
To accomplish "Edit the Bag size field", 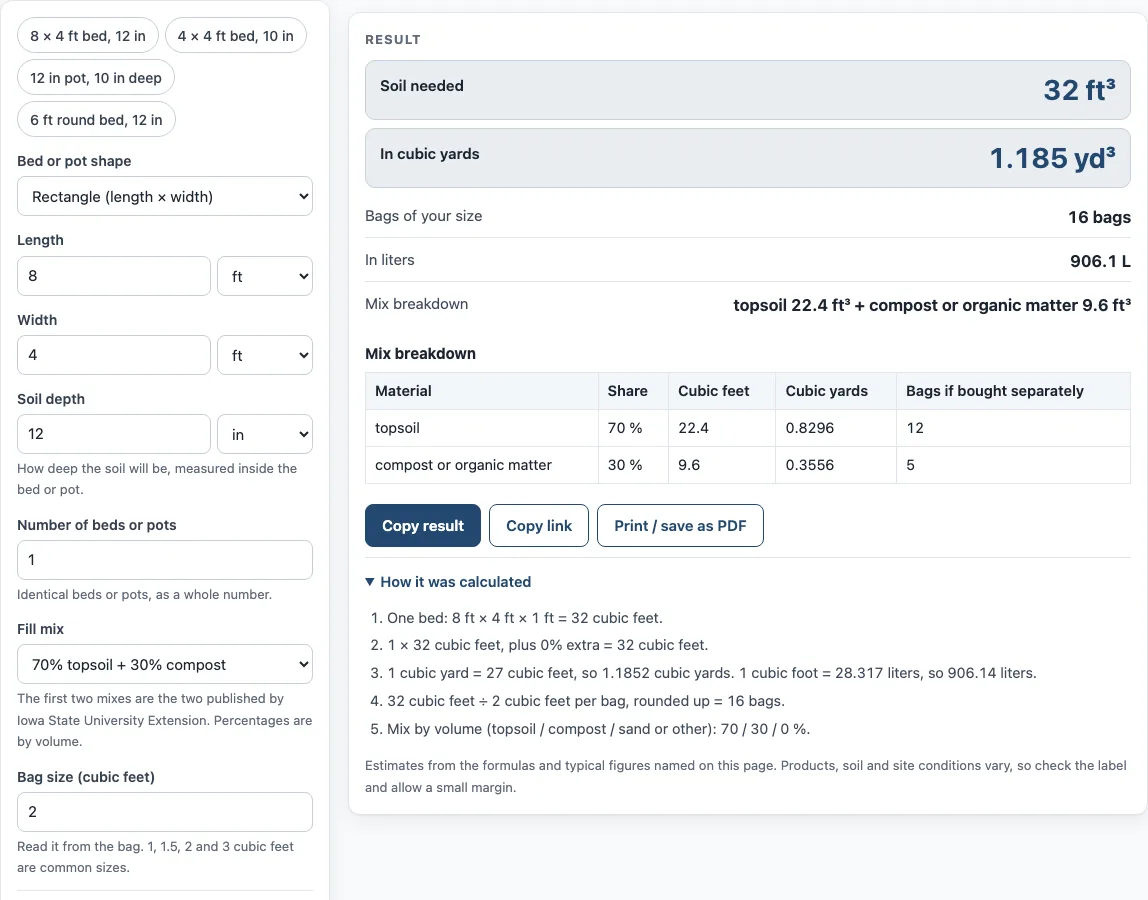I will (165, 812).
